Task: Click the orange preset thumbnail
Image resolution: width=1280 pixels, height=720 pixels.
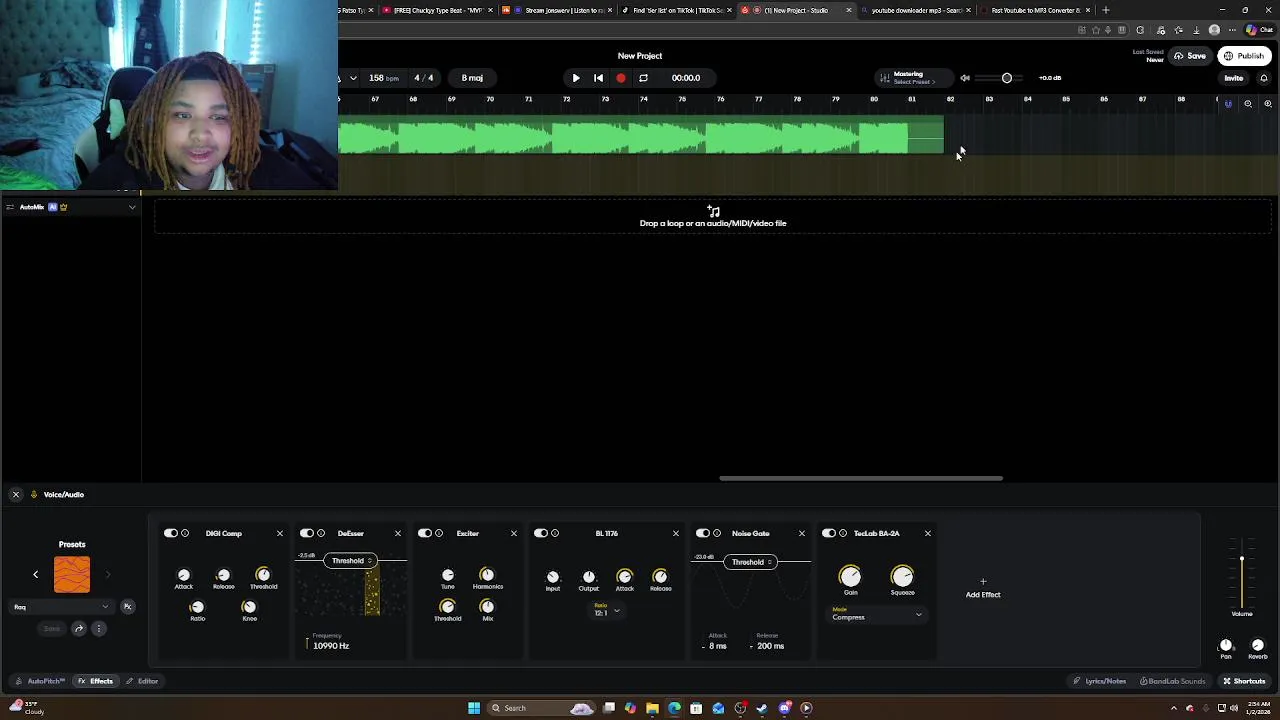Action: click(72, 575)
